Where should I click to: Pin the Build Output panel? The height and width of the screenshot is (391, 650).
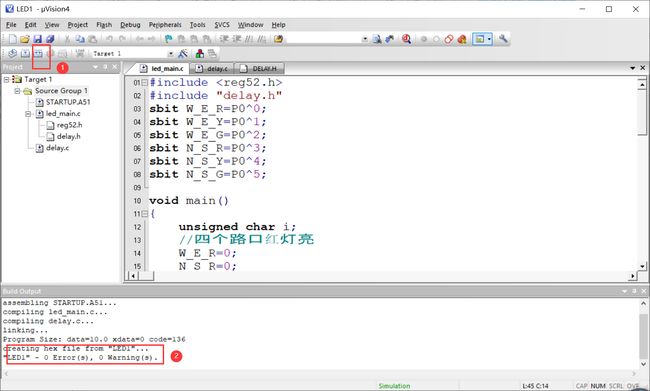click(x=634, y=291)
